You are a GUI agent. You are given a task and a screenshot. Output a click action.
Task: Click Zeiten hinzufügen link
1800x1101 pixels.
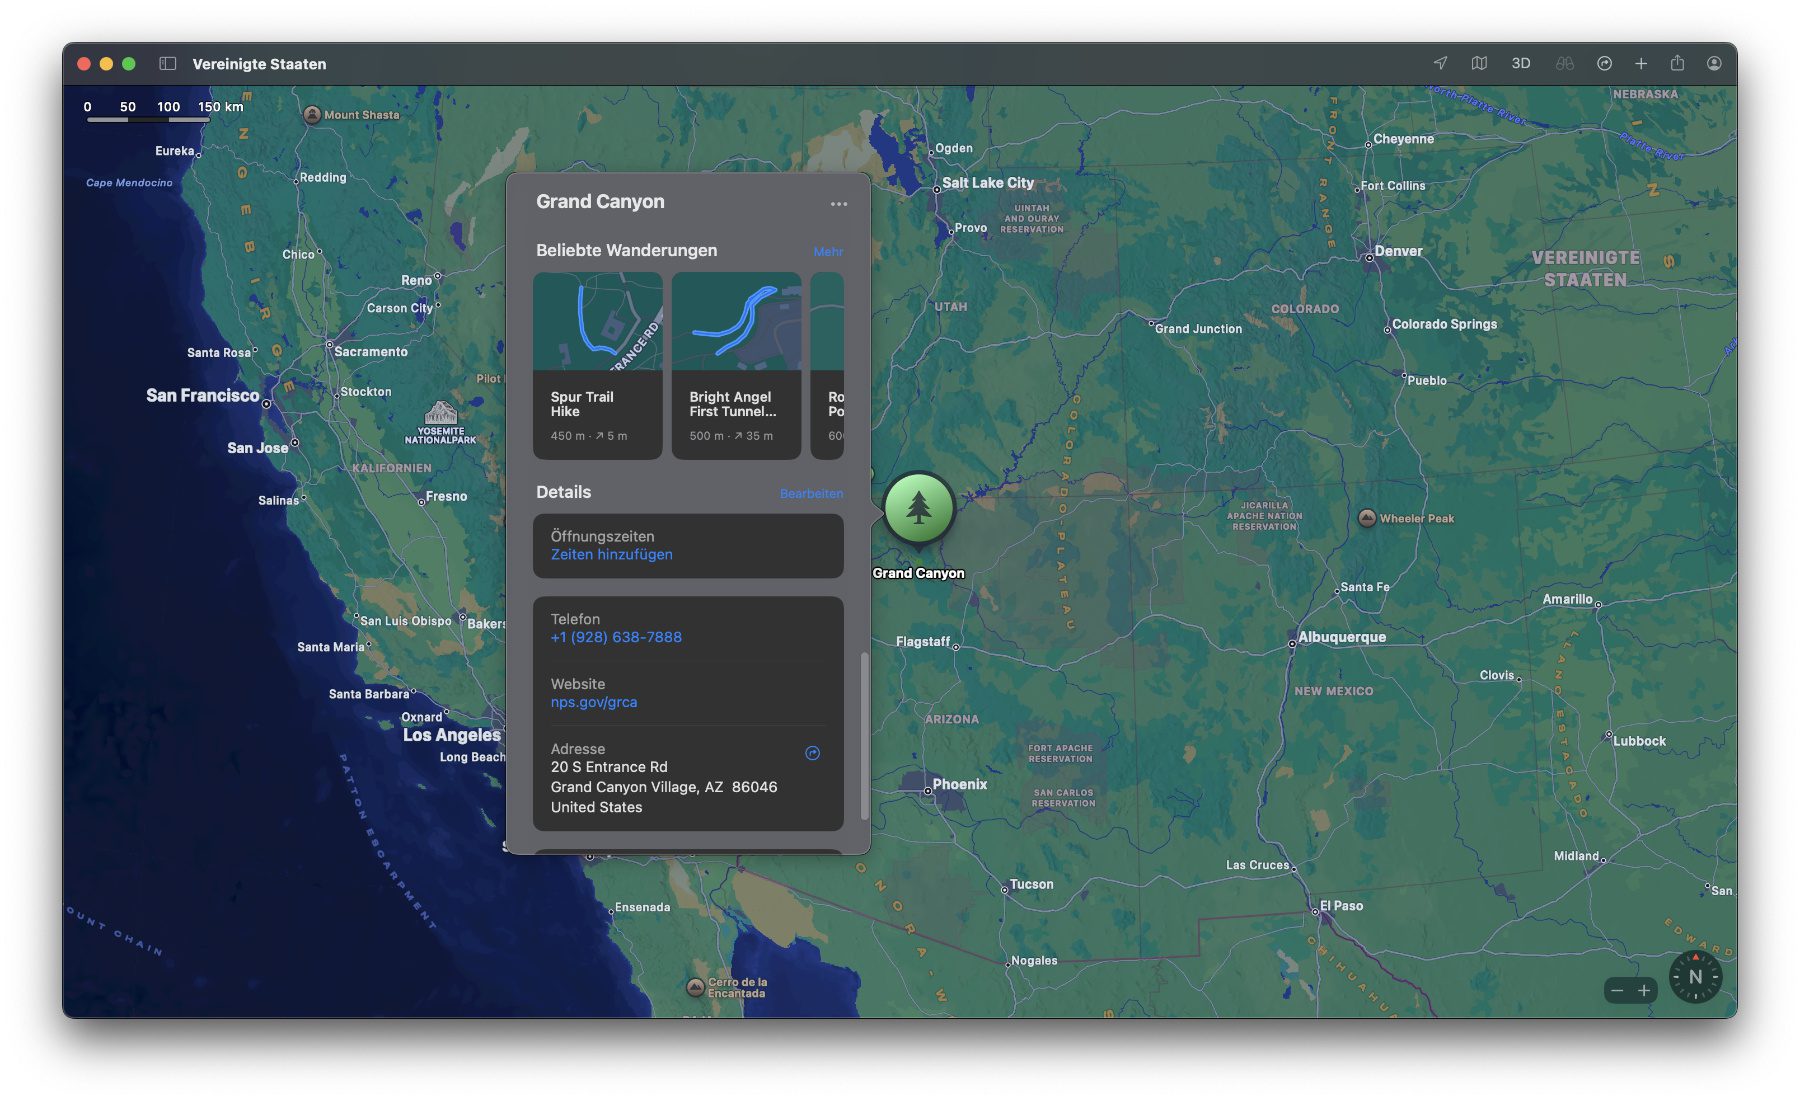[x=611, y=555]
